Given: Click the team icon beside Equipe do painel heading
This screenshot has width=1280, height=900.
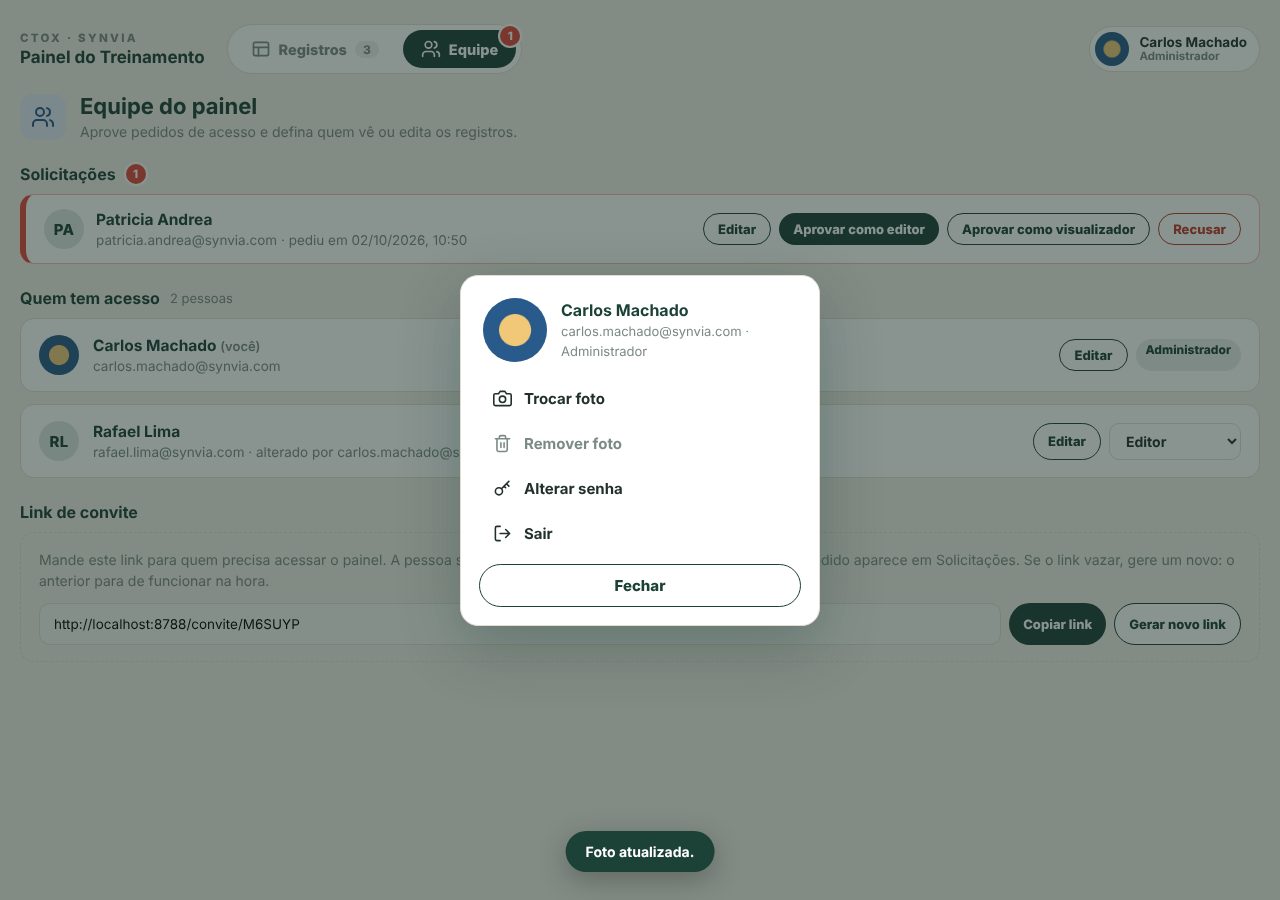Looking at the screenshot, I should [43, 117].
